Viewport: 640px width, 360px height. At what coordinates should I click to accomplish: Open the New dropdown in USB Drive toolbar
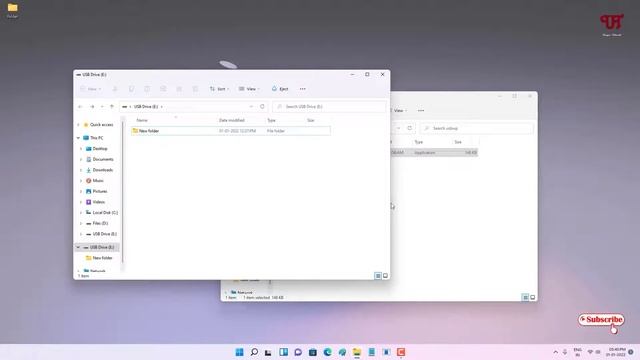[91, 89]
